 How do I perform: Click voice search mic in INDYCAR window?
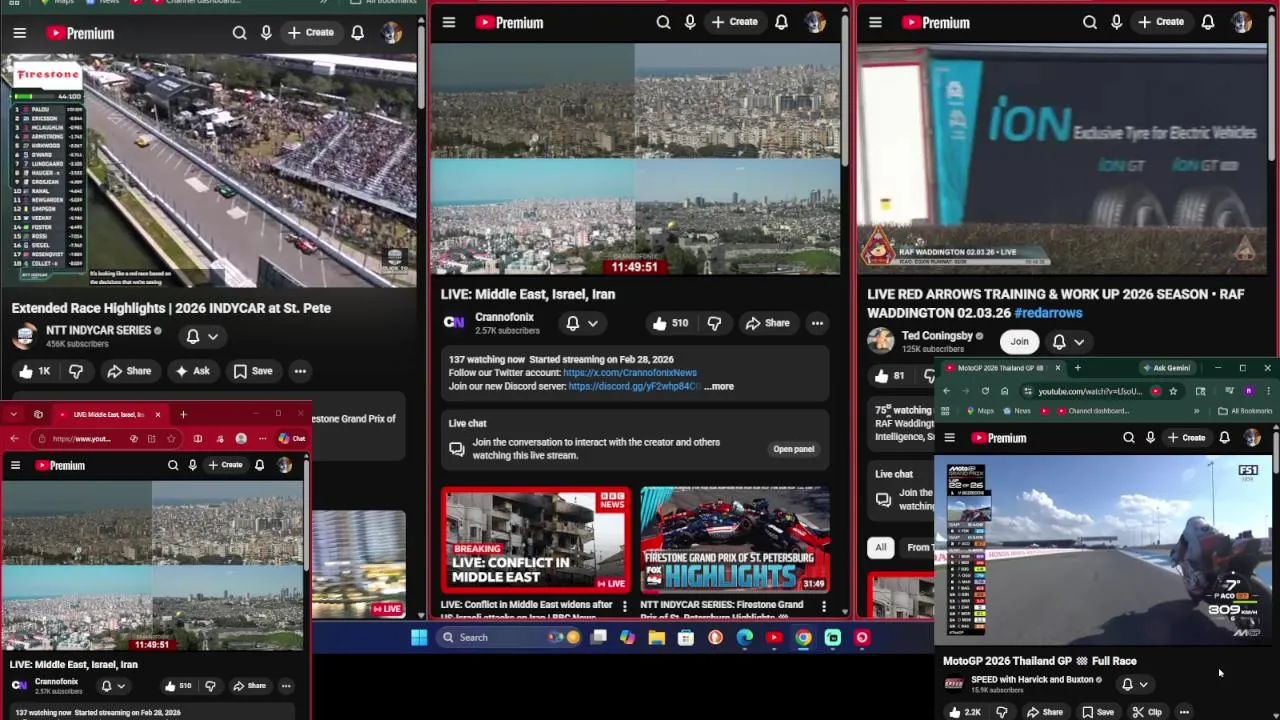[266, 33]
